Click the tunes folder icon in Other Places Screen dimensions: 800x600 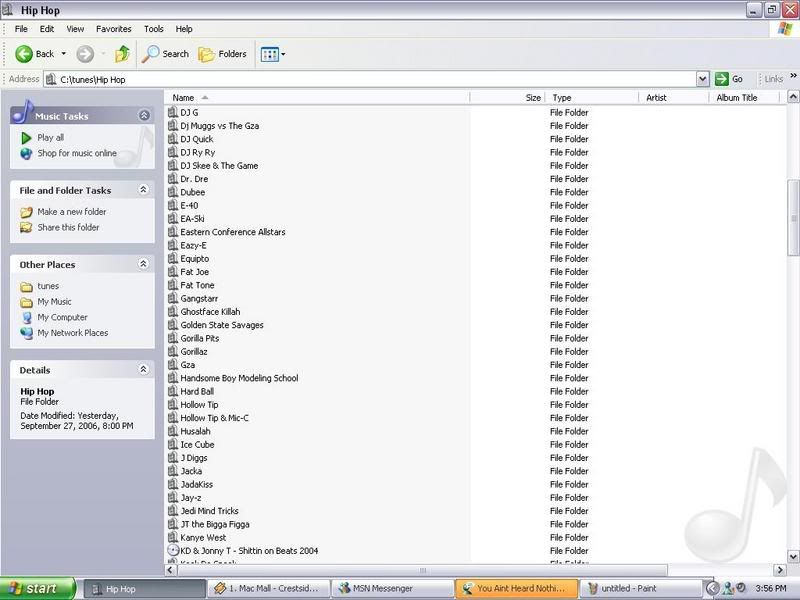coord(26,287)
